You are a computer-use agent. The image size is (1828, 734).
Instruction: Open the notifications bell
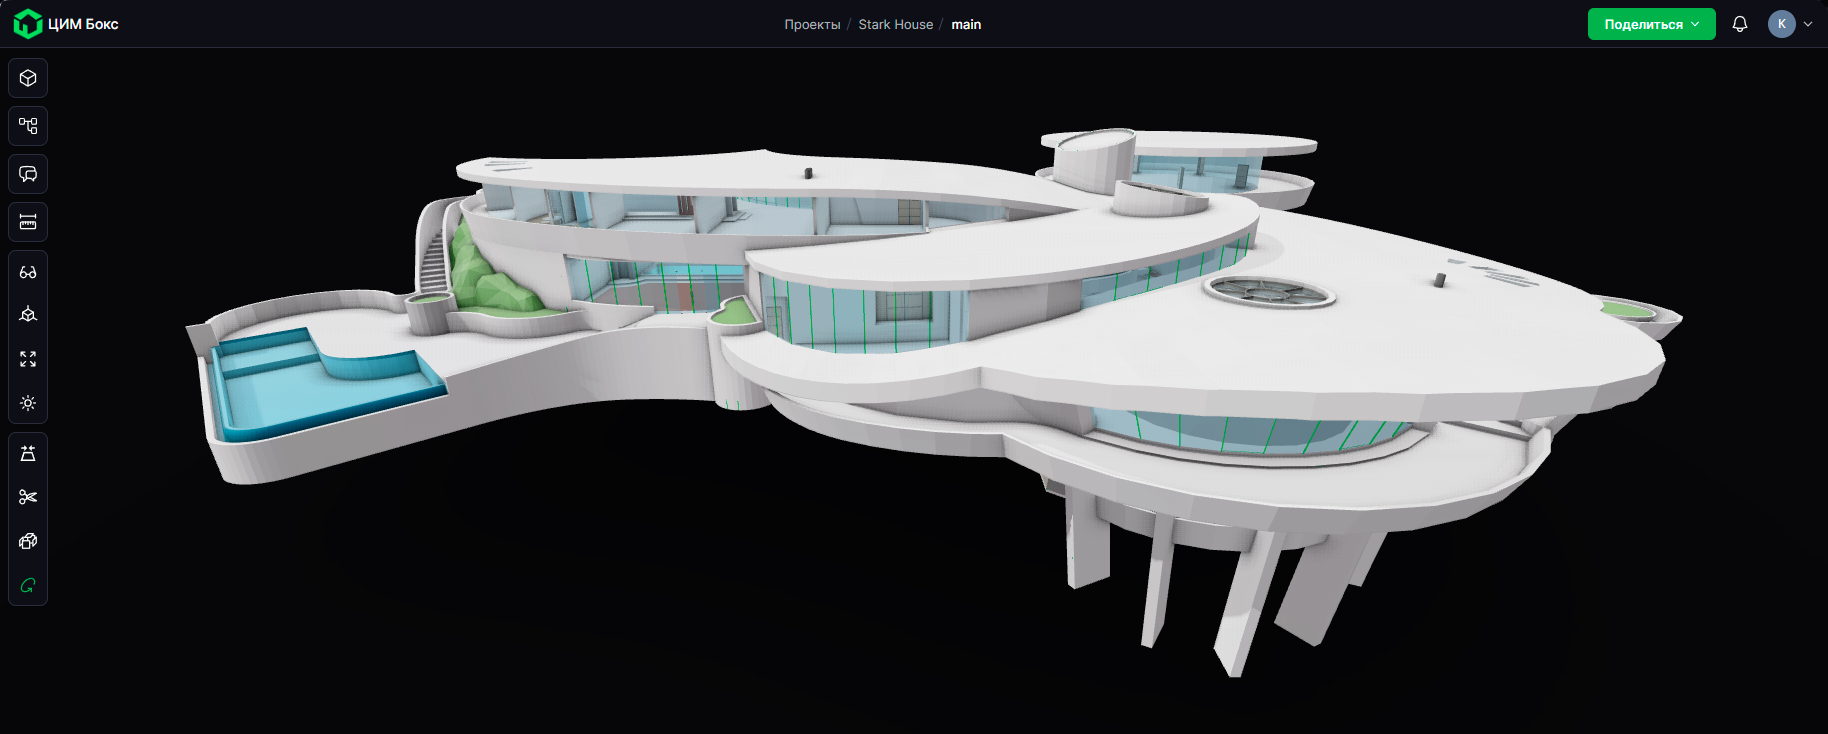pyautogui.click(x=1740, y=24)
